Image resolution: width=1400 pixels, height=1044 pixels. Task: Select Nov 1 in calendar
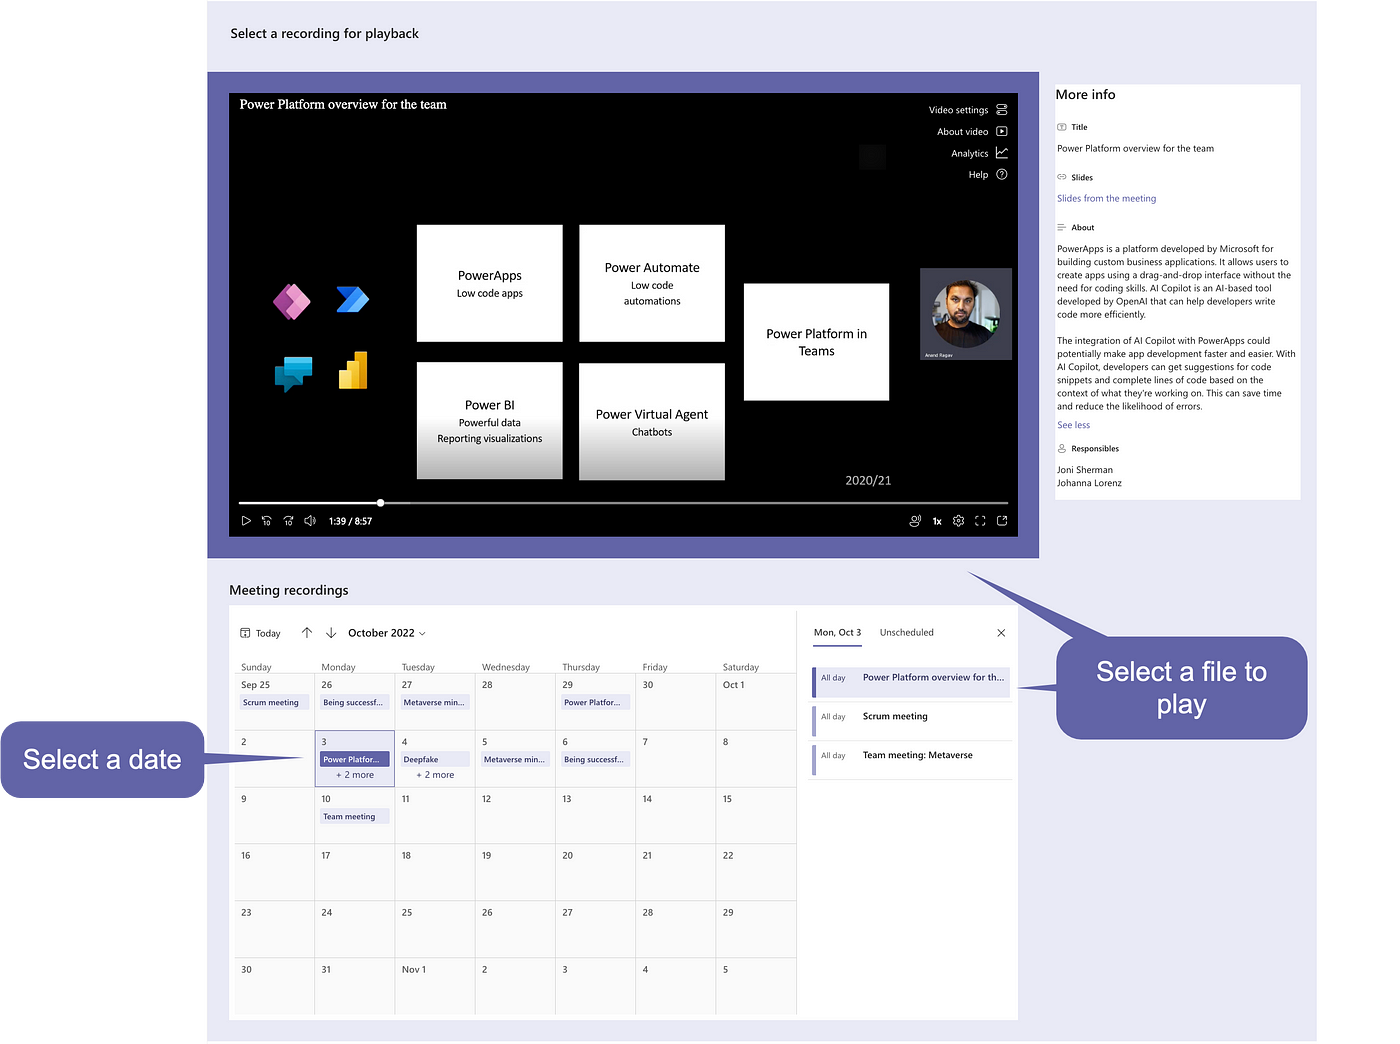tap(435, 987)
